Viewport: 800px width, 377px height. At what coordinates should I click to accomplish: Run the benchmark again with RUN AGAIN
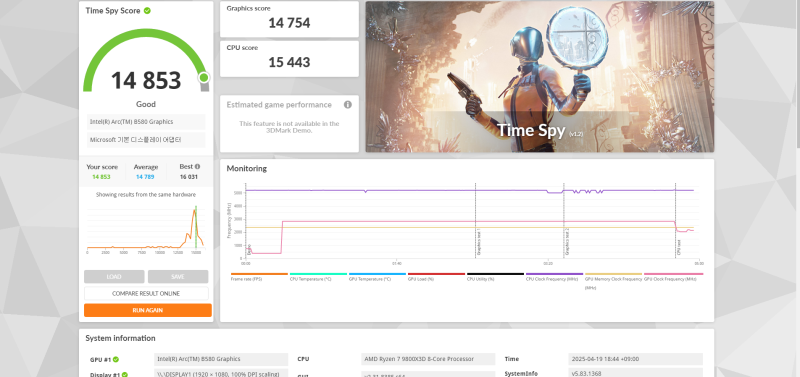point(147,310)
